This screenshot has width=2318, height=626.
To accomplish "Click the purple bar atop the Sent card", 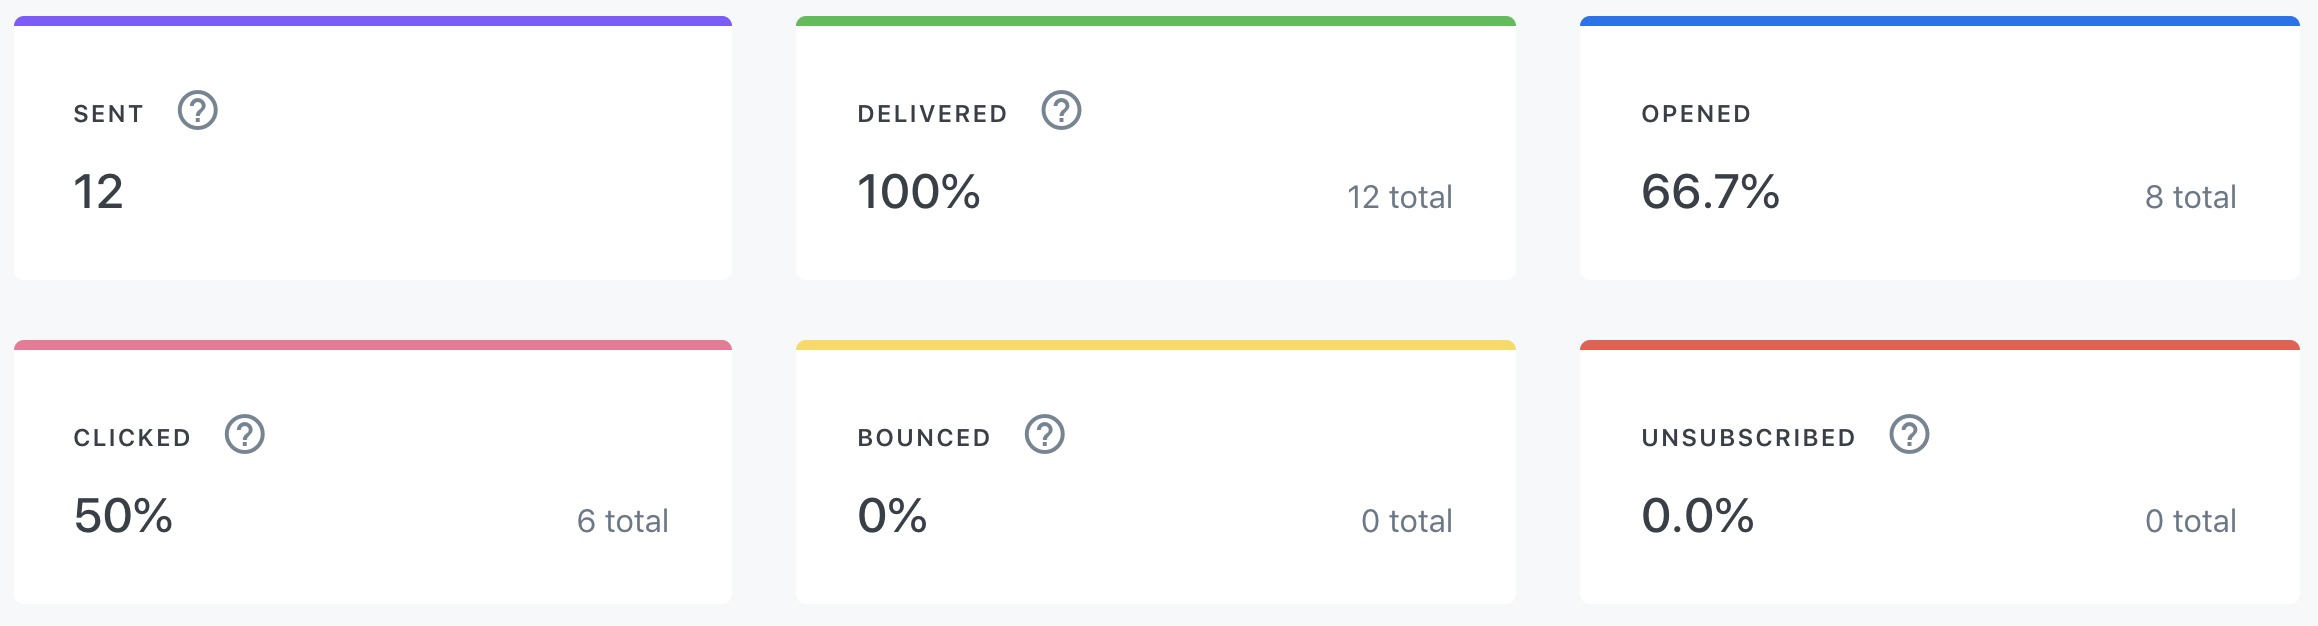I will coord(373,21).
